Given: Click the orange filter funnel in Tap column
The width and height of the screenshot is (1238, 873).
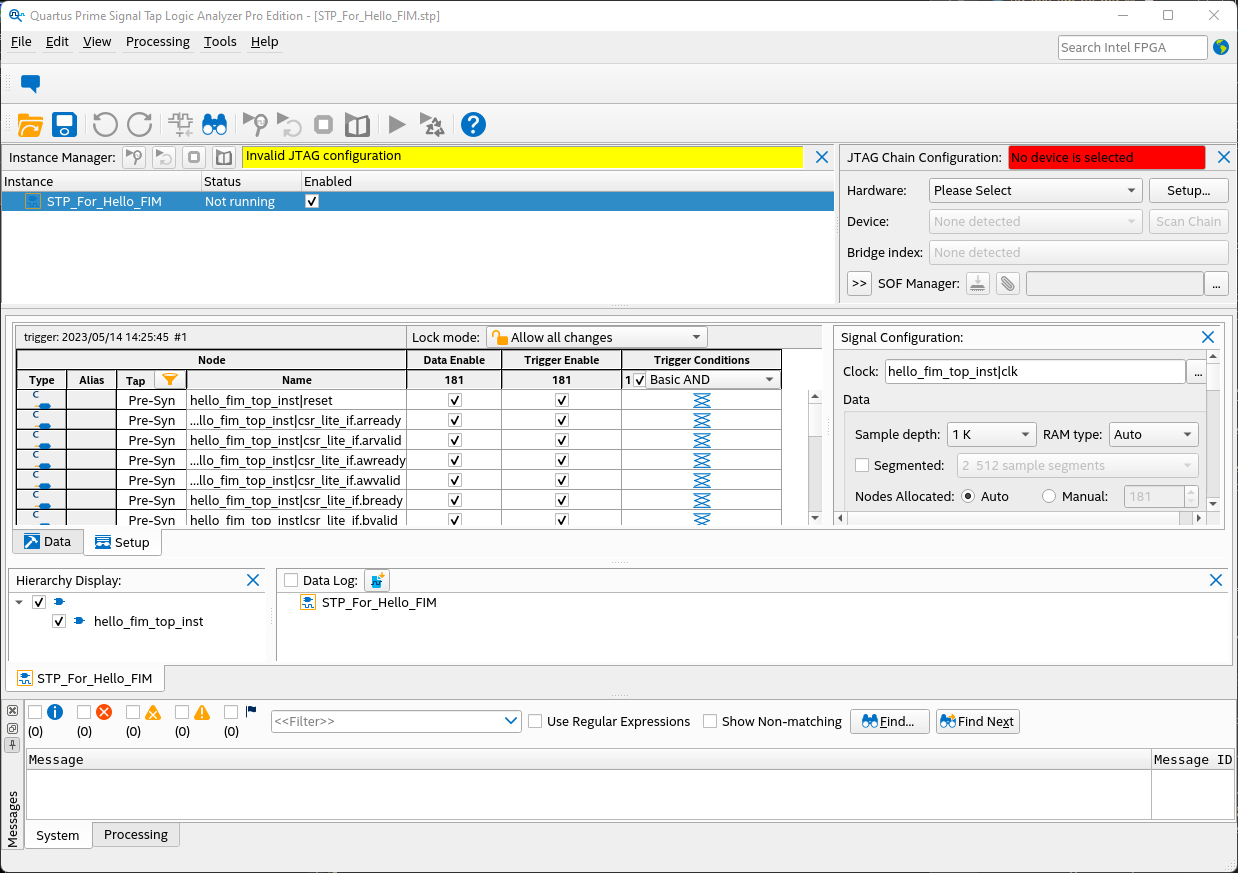Looking at the screenshot, I should click(x=170, y=380).
